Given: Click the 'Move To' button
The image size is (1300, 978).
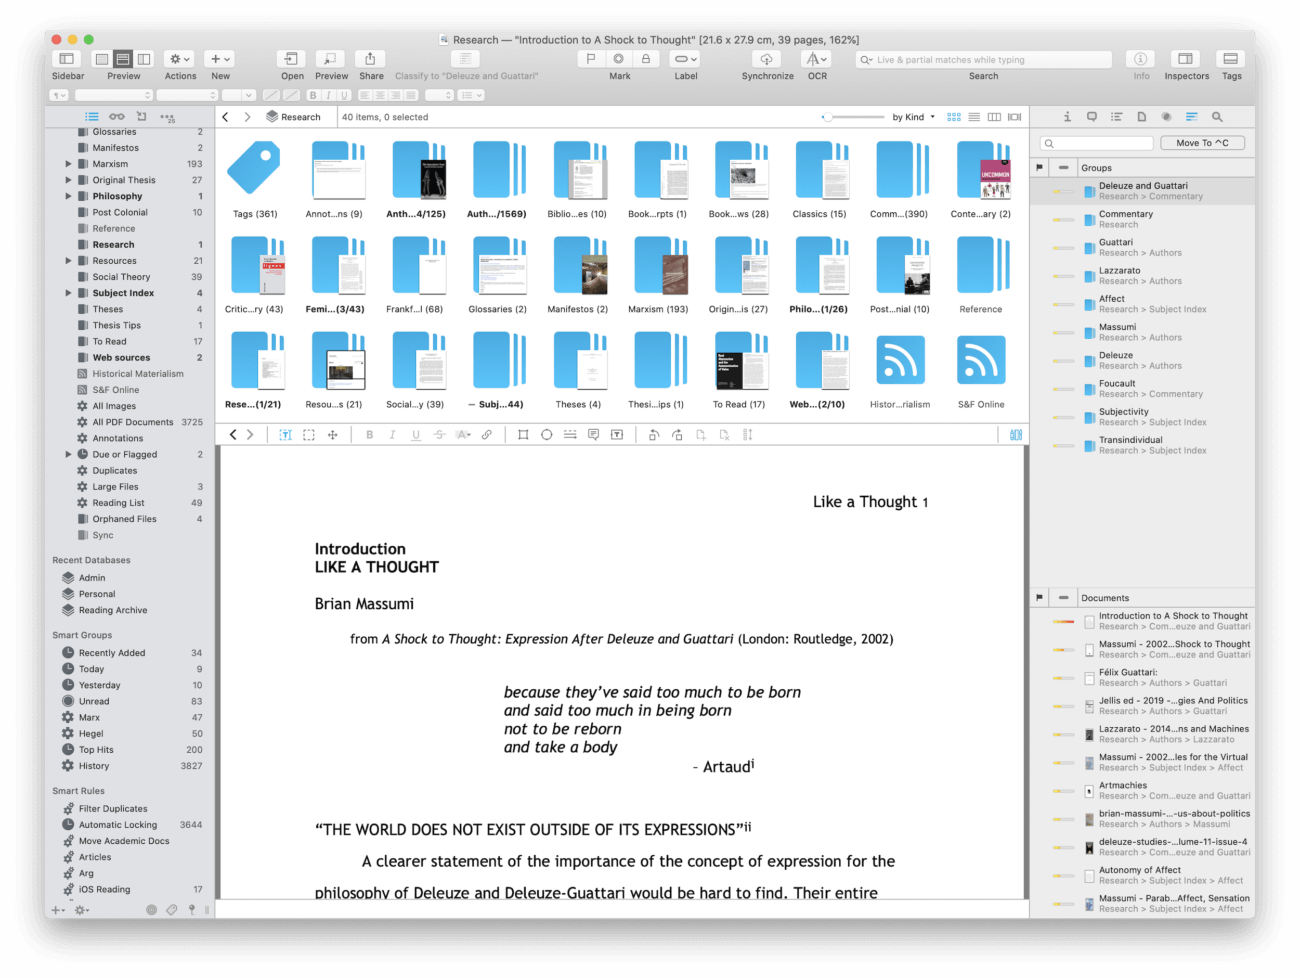Looking at the screenshot, I should [1202, 143].
